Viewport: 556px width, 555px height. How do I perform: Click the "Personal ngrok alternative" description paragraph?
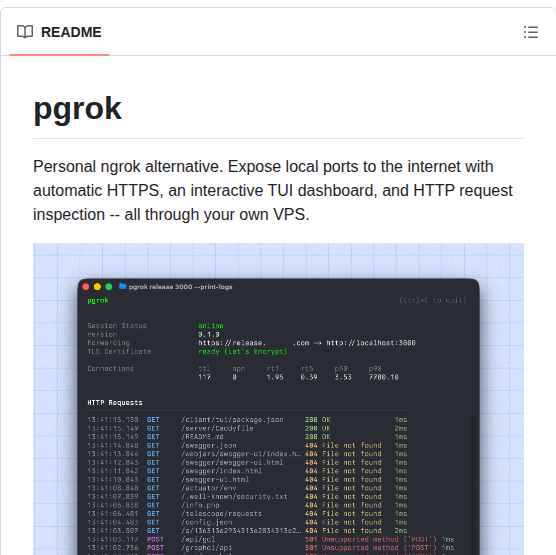point(273,190)
